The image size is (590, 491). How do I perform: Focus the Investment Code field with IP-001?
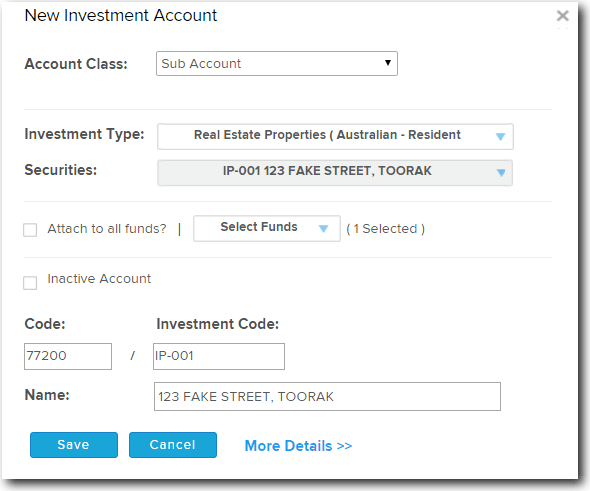pyautogui.click(x=219, y=356)
